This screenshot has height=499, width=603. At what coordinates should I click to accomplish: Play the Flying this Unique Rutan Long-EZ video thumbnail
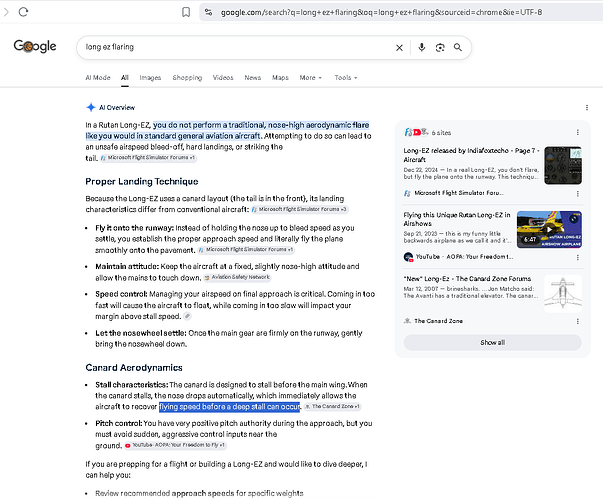tap(549, 229)
